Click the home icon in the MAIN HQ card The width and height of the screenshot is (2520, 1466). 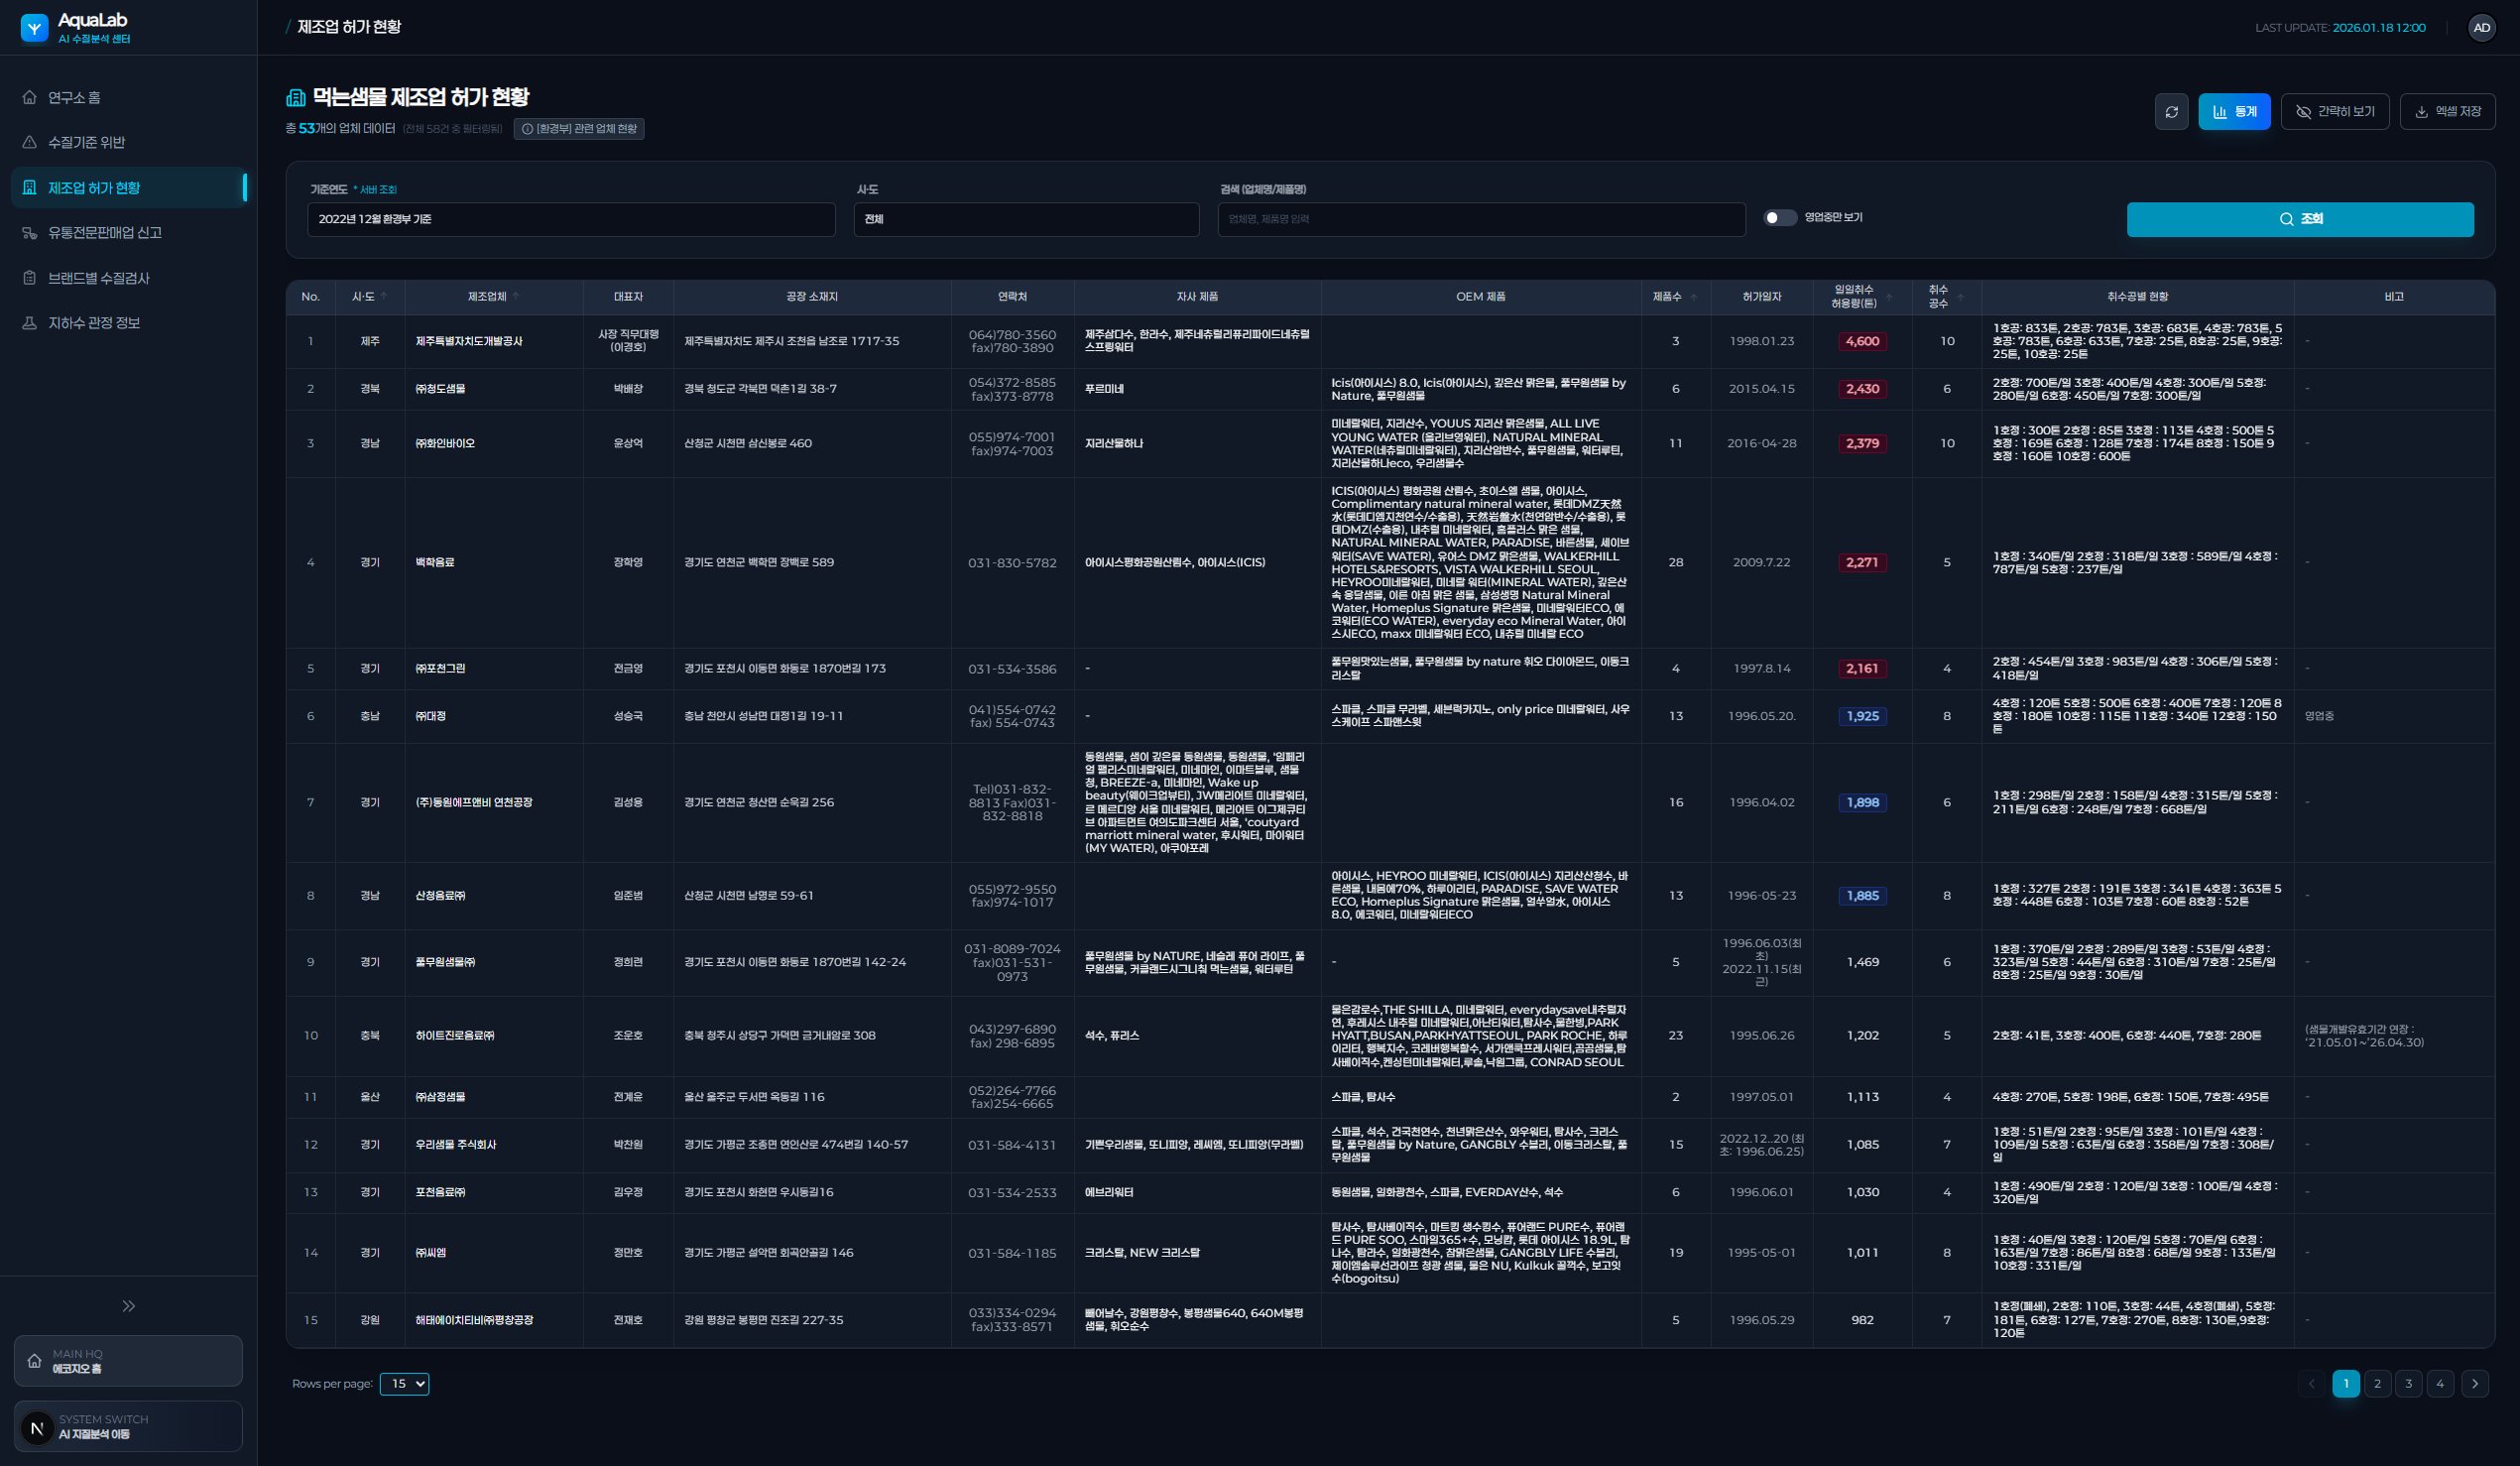point(34,1361)
